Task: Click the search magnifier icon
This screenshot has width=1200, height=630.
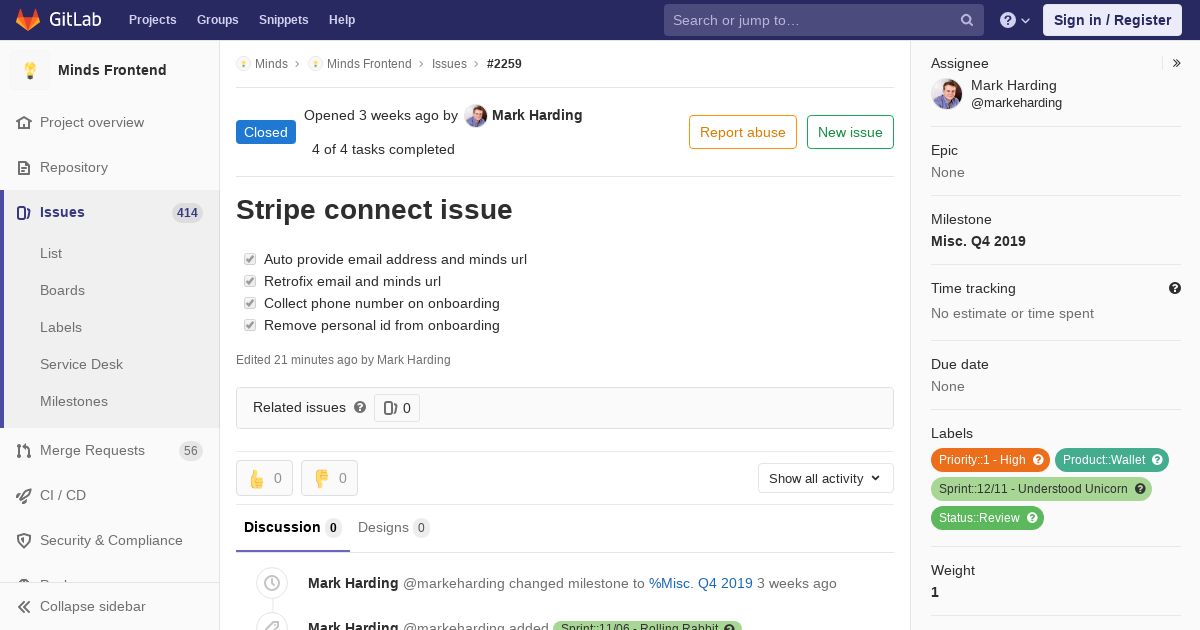Action: pyautogui.click(x=967, y=20)
